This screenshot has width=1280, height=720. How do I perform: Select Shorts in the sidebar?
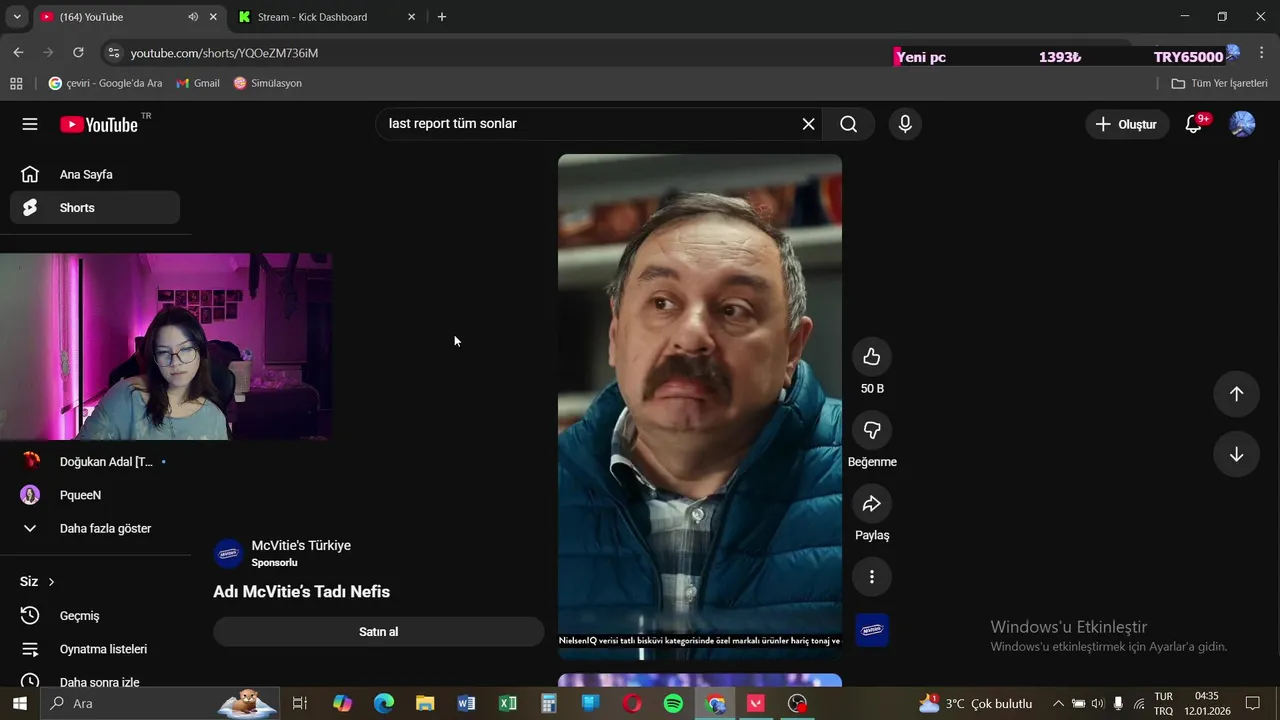coord(95,208)
